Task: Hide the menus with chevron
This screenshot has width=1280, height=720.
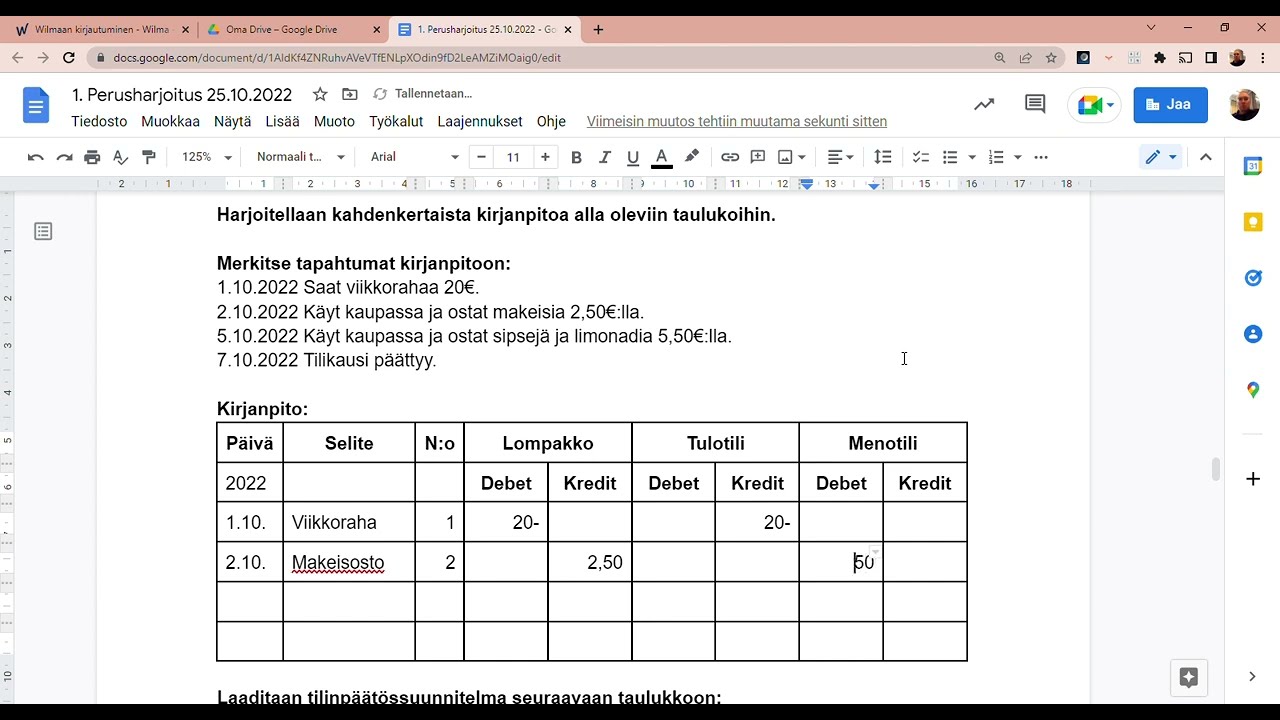Action: (x=1206, y=157)
